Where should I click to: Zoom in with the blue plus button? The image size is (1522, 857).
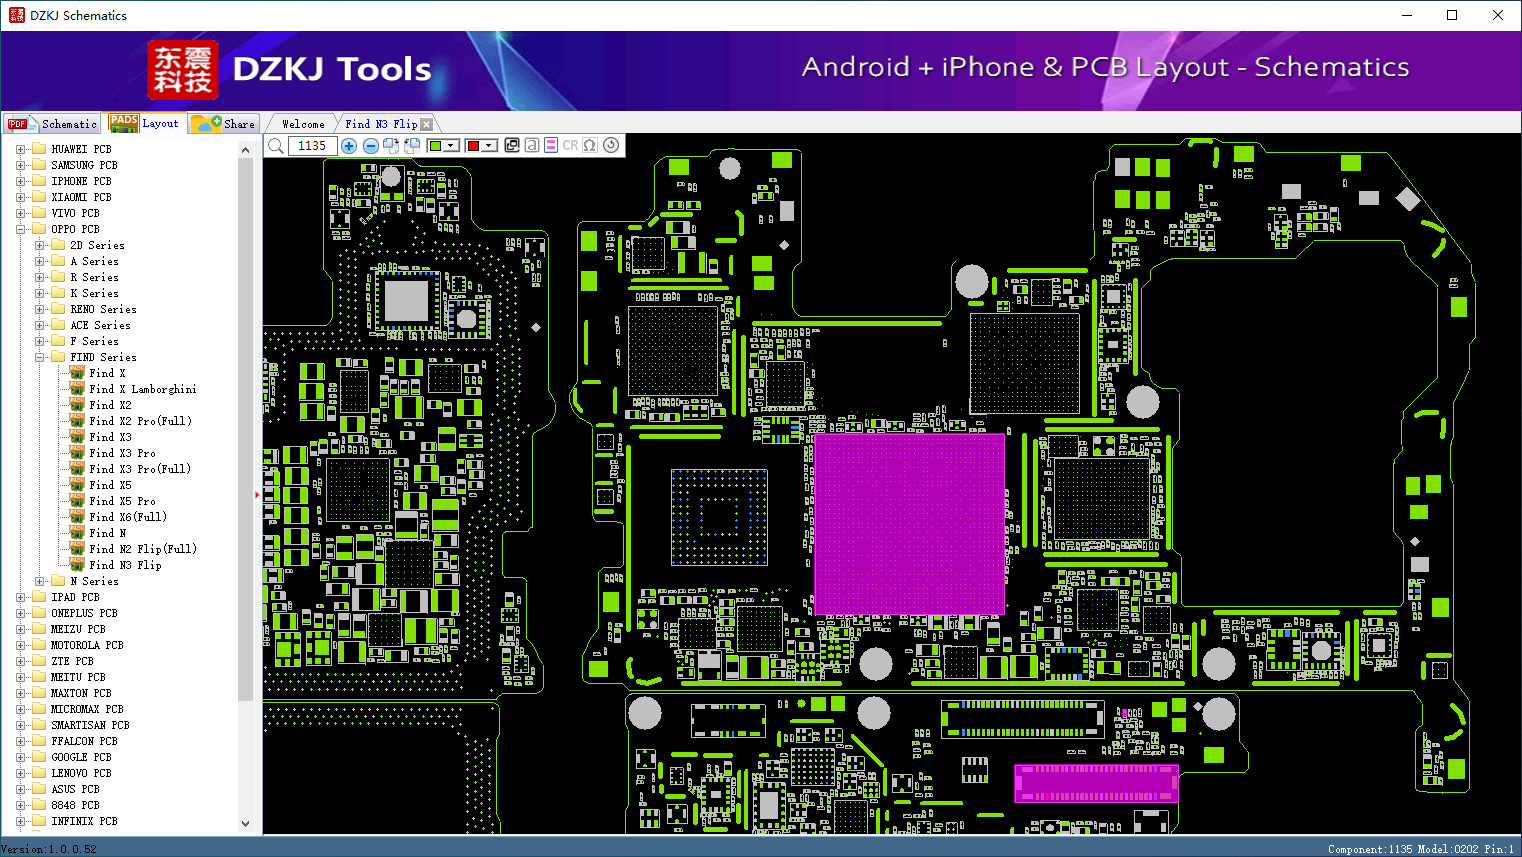click(349, 146)
